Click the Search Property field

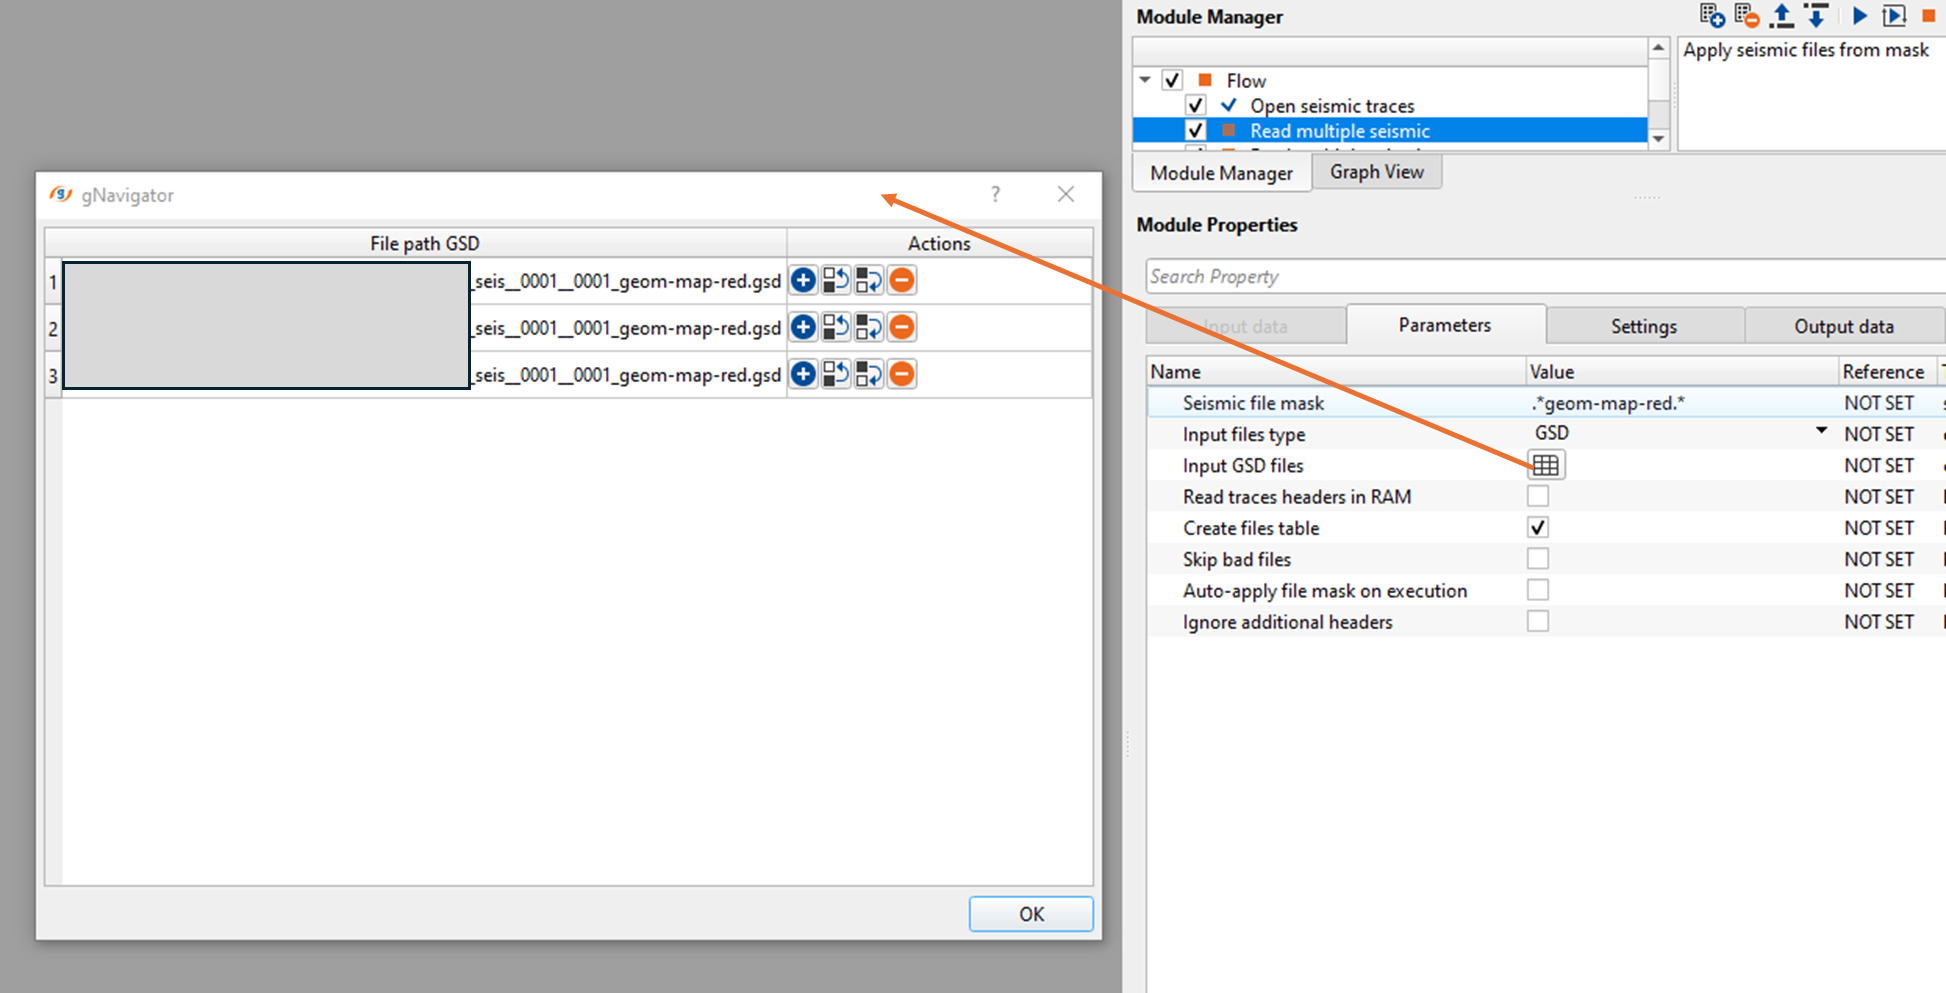pyautogui.click(x=1545, y=276)
